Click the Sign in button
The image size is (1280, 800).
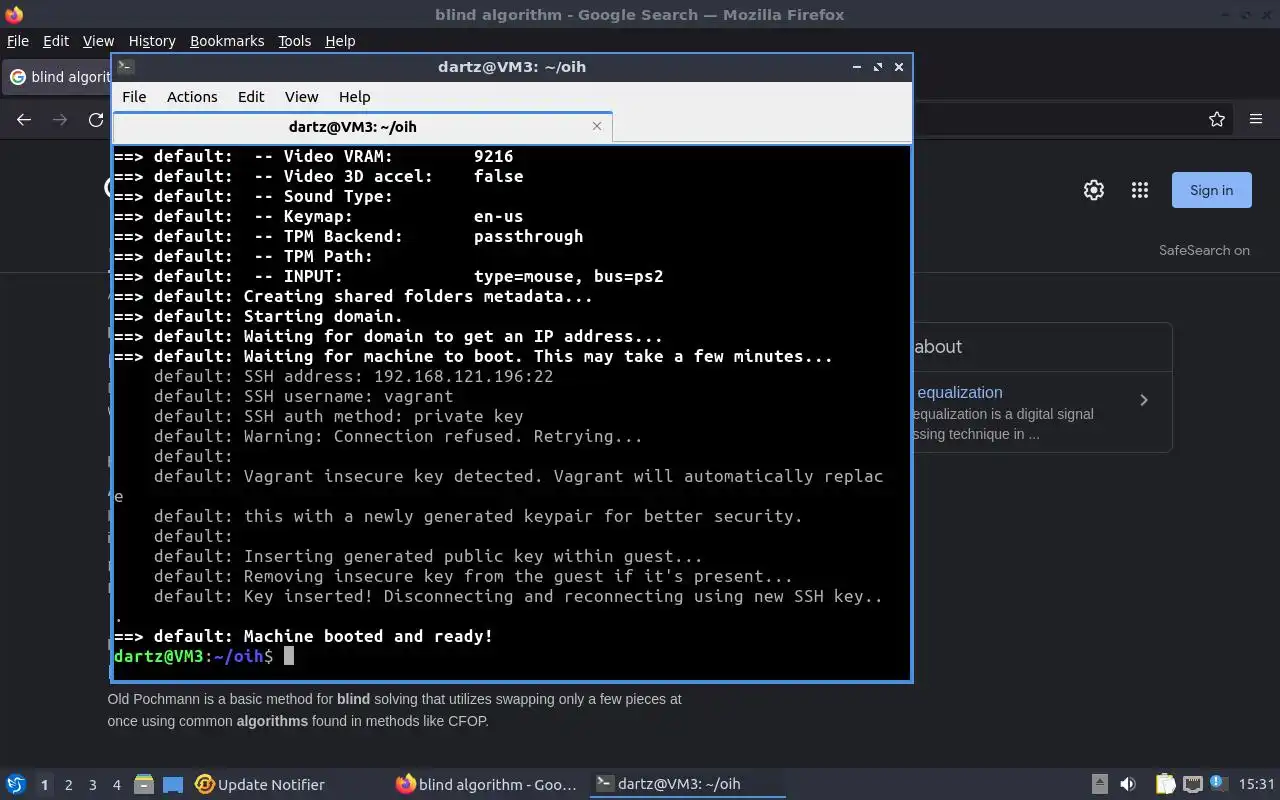pos(1211,190)
